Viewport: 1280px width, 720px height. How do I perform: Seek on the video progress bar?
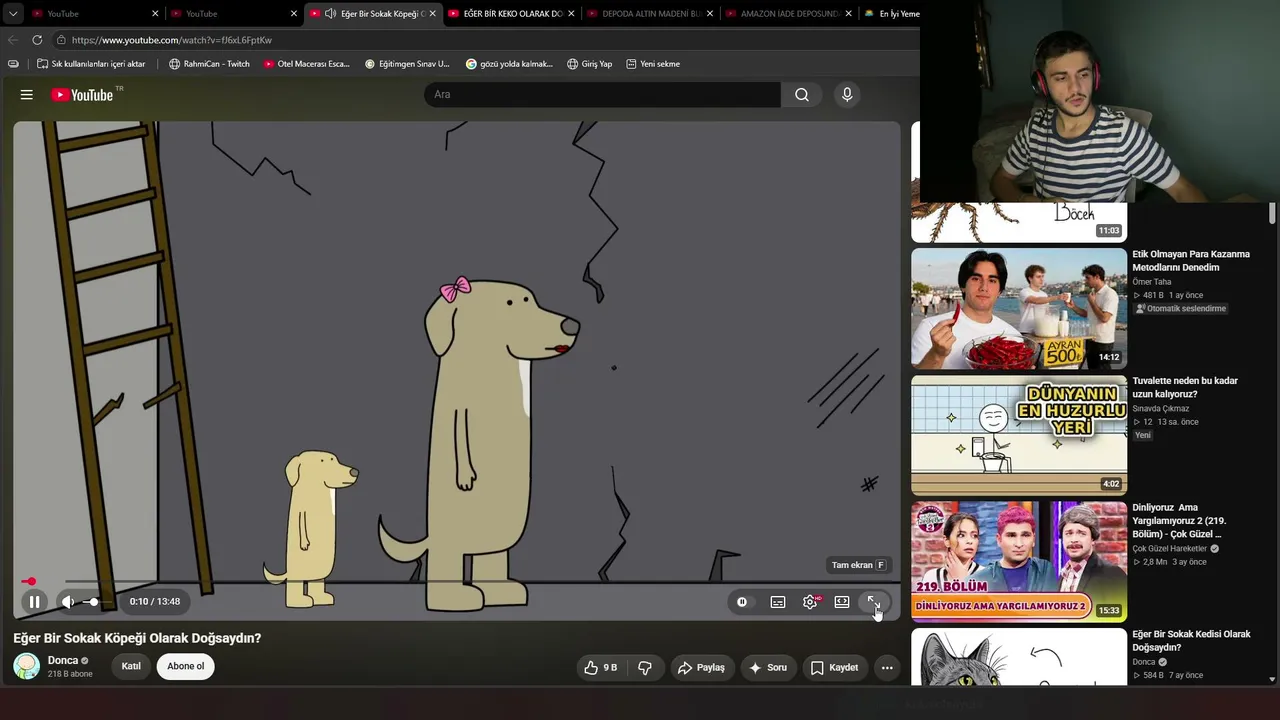pos(457,581)
